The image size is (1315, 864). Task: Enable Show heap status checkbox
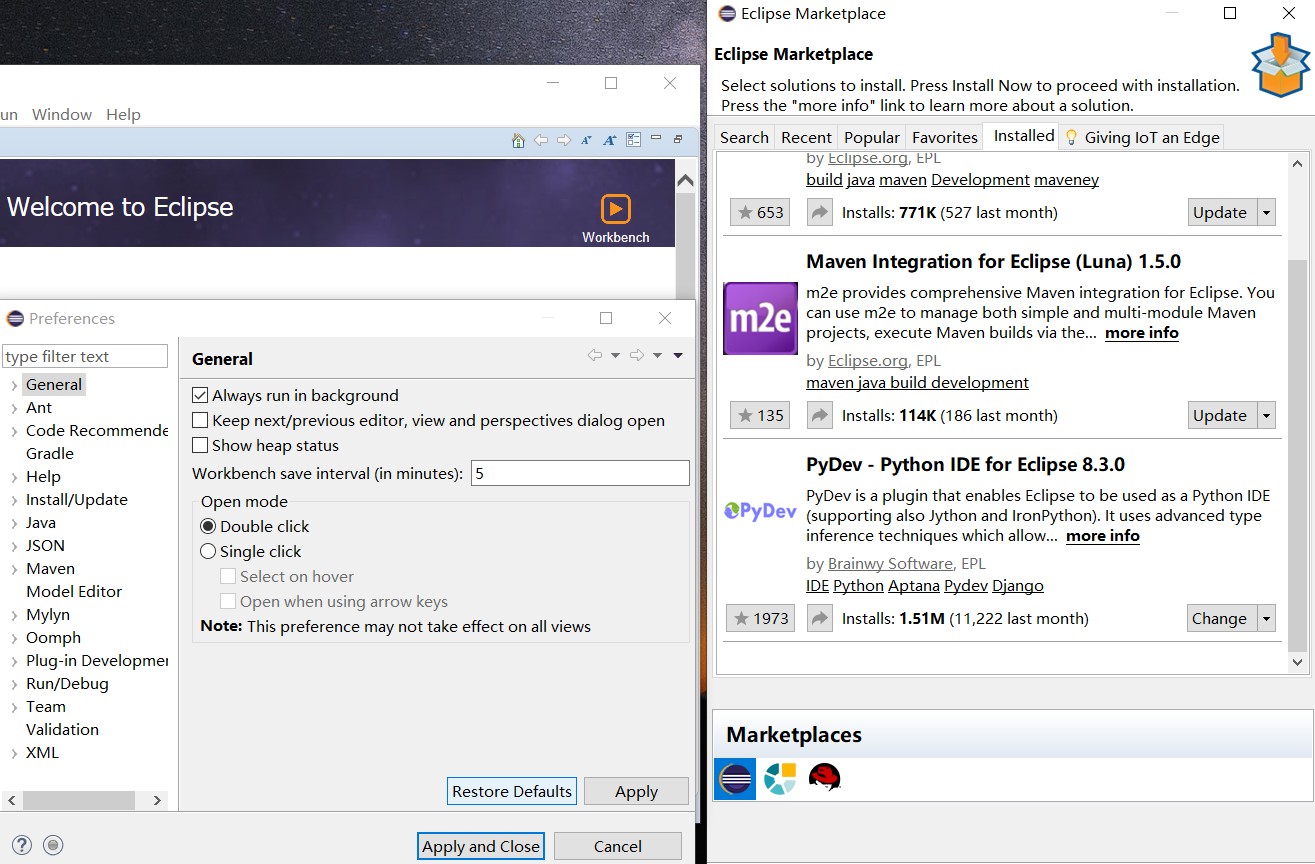[200, 446]
